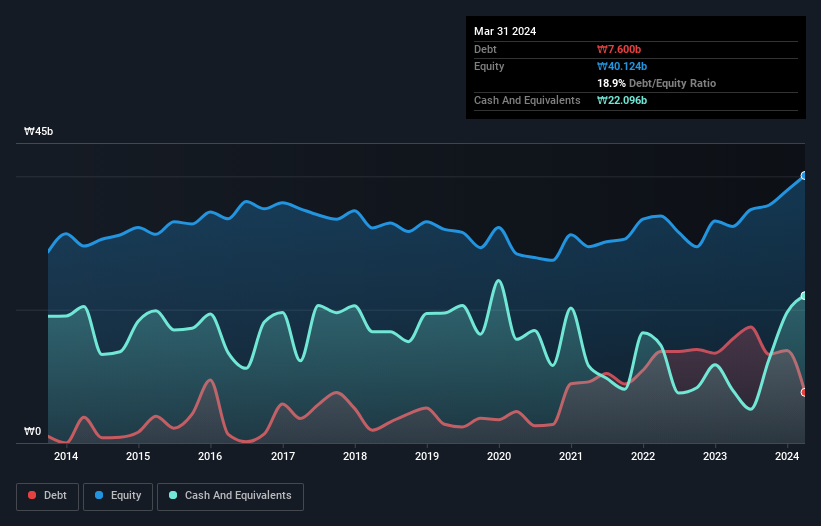Image resolution: width=821 pixels, height=526 pixels.
Task: Click the Debt label in tooltip
Action: point(485,49)
